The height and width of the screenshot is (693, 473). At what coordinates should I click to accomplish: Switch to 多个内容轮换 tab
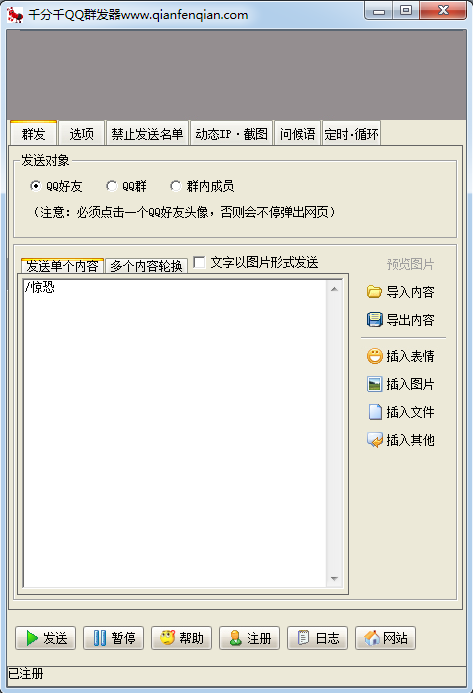[x=146, y=266]
